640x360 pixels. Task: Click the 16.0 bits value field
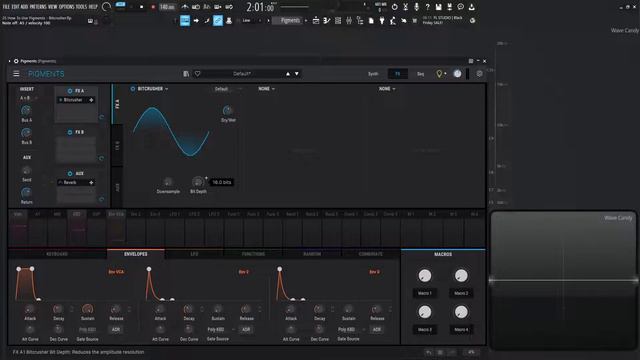pos(222,182)
